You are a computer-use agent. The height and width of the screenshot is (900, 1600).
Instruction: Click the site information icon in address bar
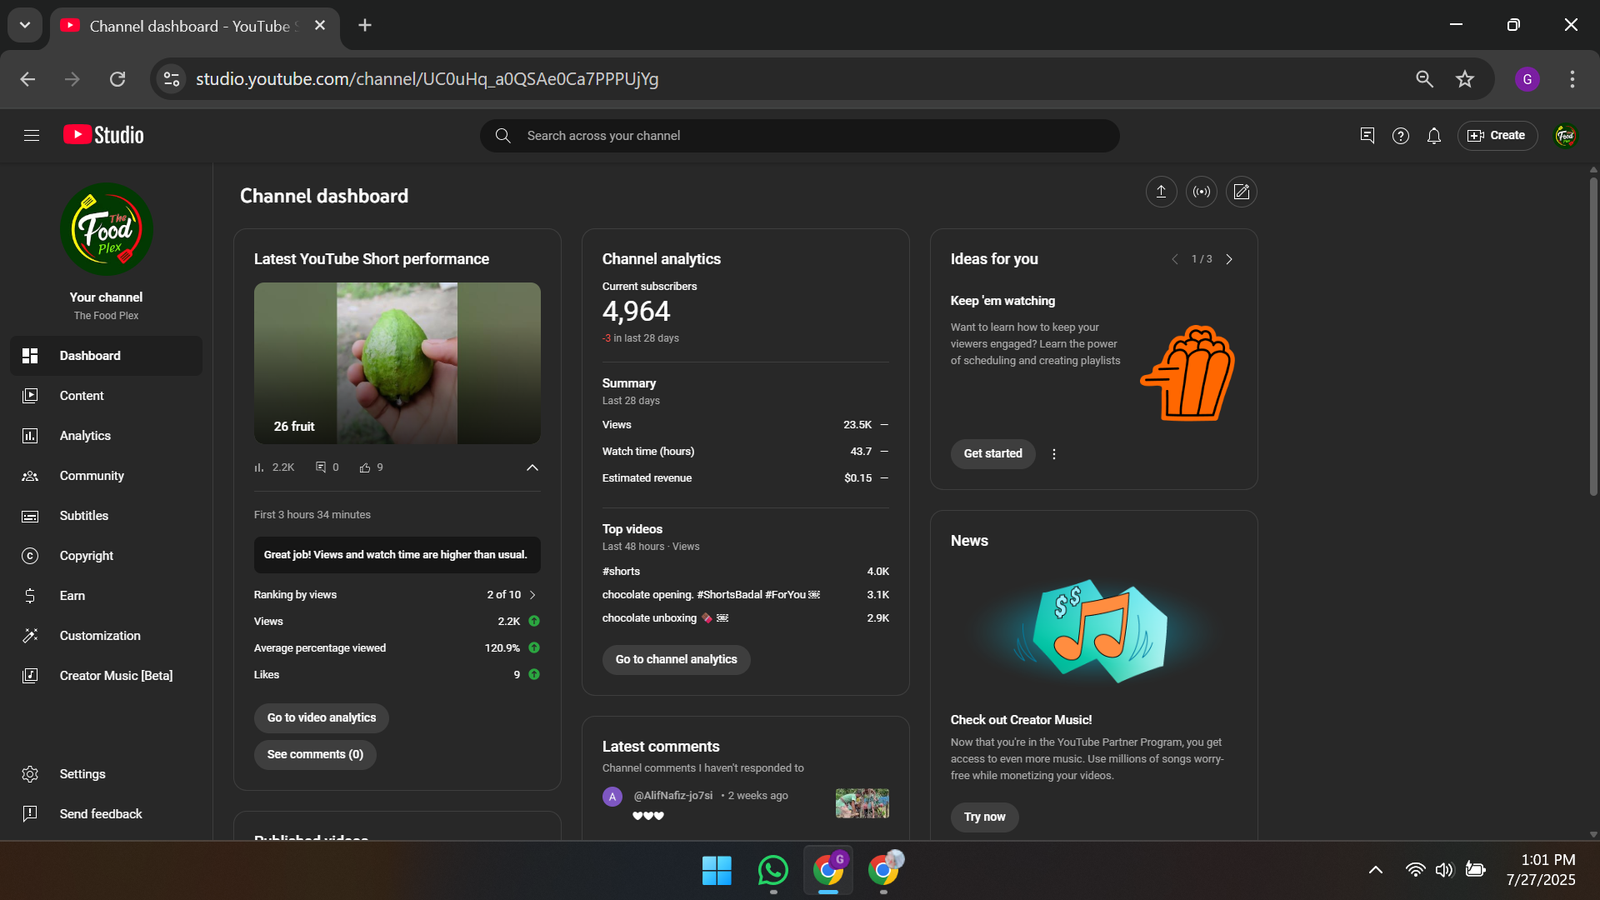tap(172, 79)
